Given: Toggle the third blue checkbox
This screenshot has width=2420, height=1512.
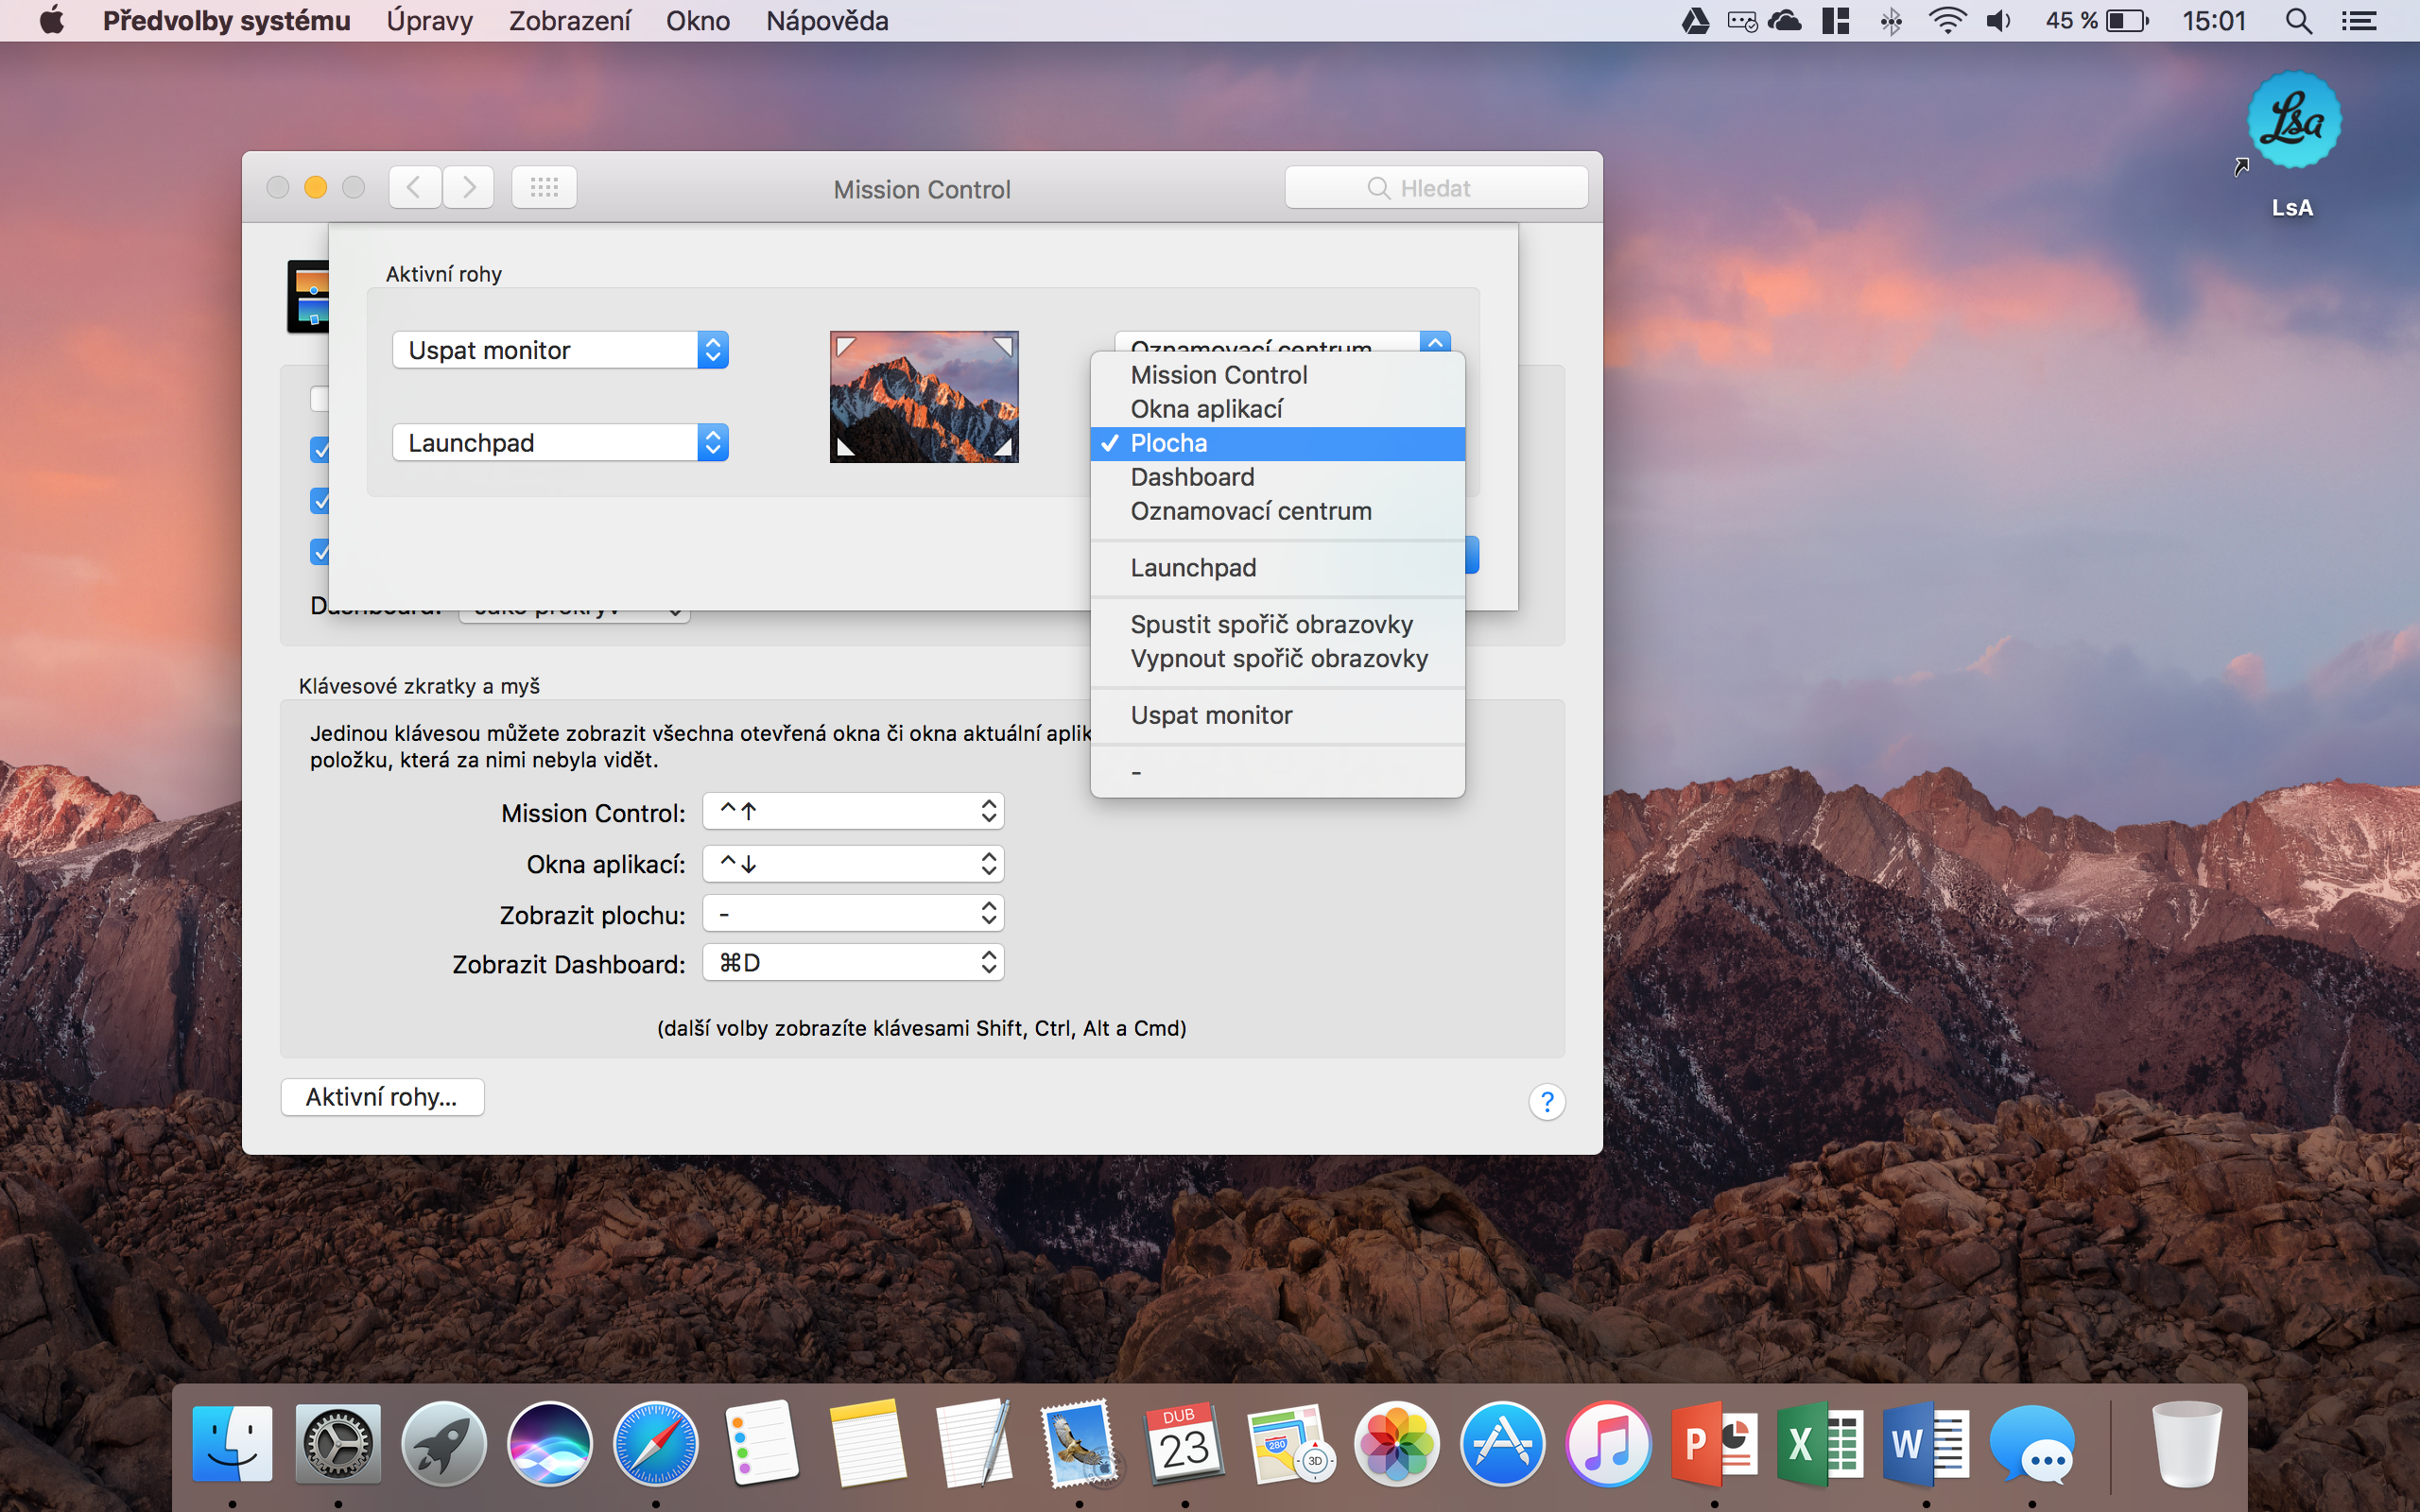Looking at the screenshot, I should click(x=321, y=501).
